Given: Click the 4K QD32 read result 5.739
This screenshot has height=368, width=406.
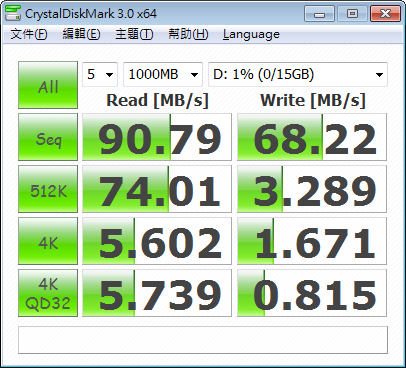Looking at the screenshot, I should coord(157,293).
